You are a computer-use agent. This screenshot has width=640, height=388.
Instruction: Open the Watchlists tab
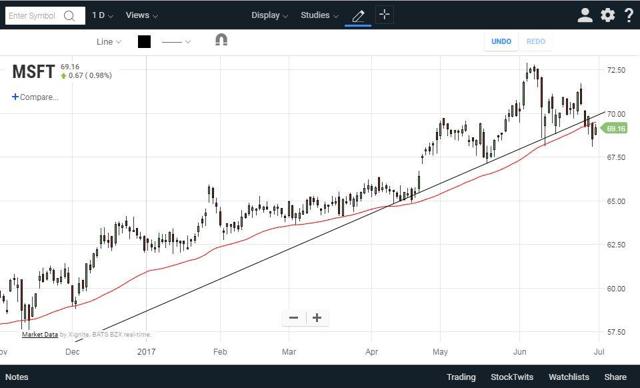click(569, 377)
